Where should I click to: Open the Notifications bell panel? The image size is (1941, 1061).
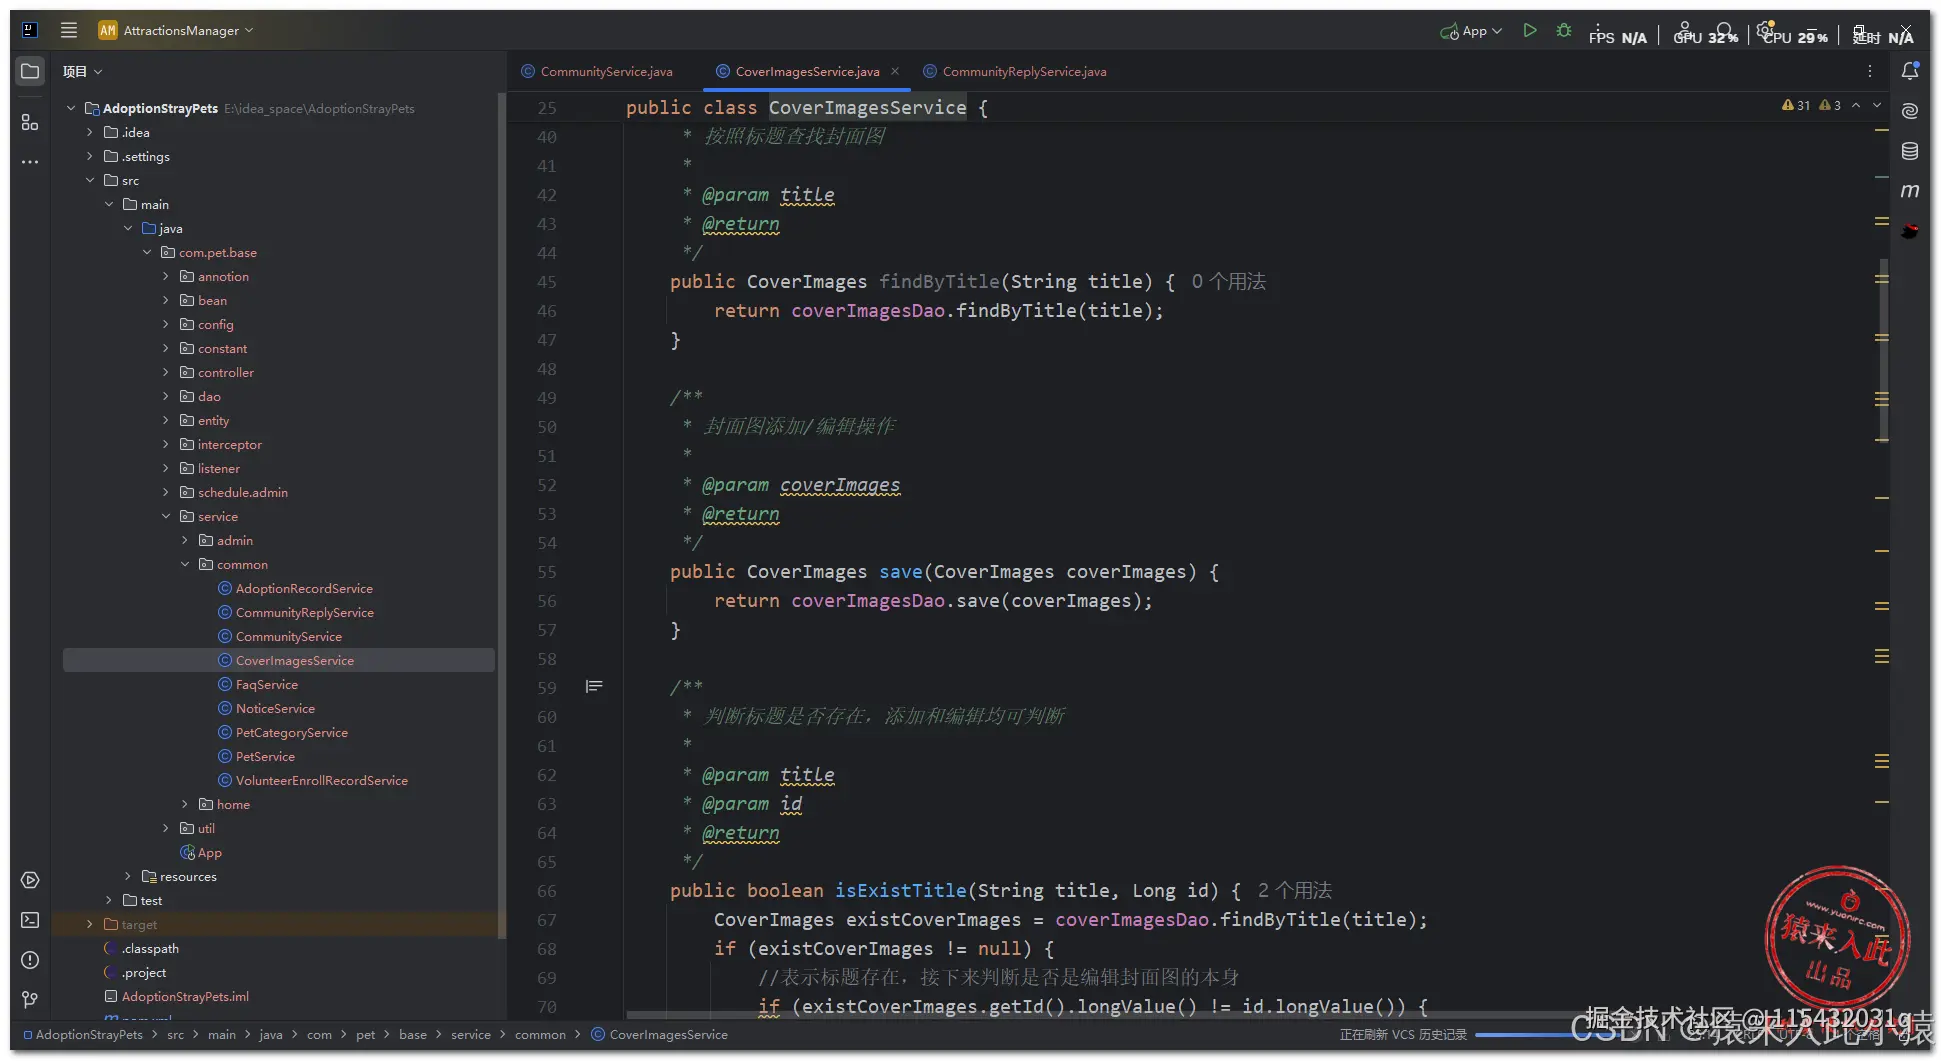(1910, 71)
